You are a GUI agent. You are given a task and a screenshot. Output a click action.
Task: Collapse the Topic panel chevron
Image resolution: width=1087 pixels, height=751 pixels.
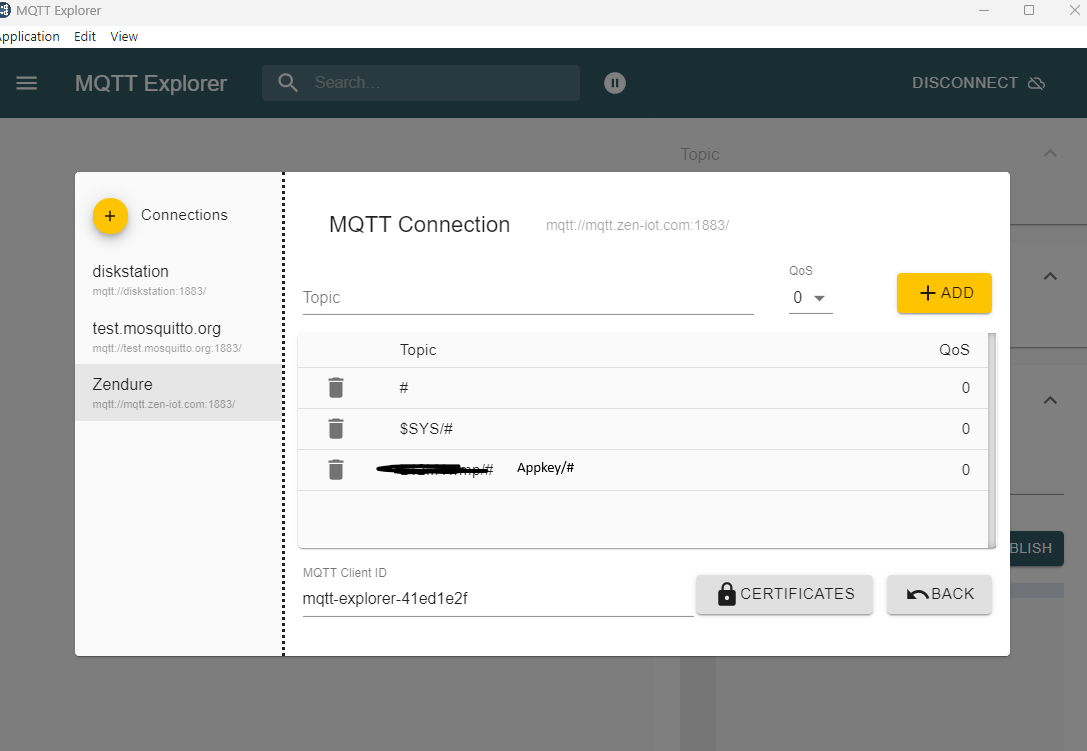coord(1050,154)
